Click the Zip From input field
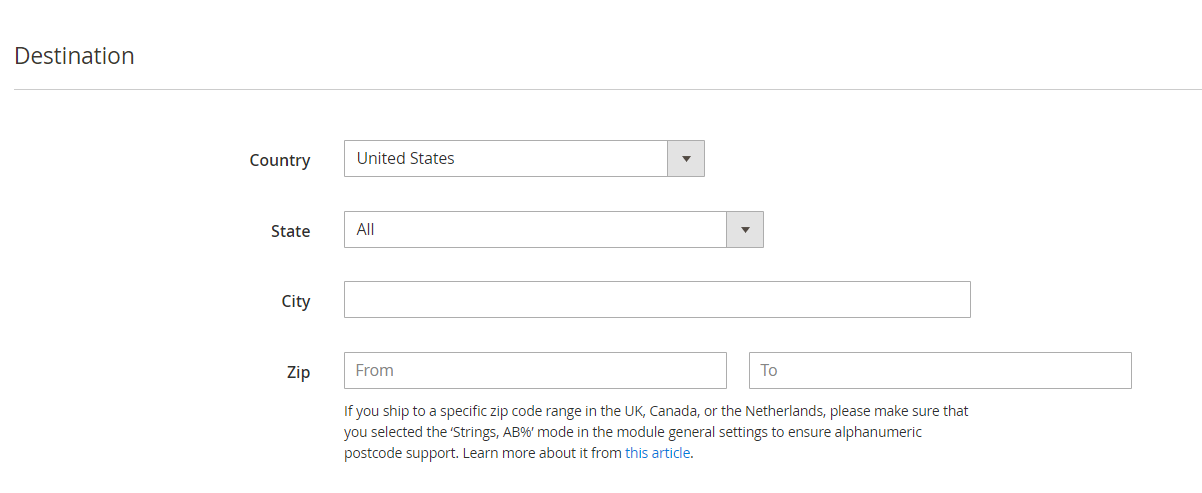 (x=535, y=370)
